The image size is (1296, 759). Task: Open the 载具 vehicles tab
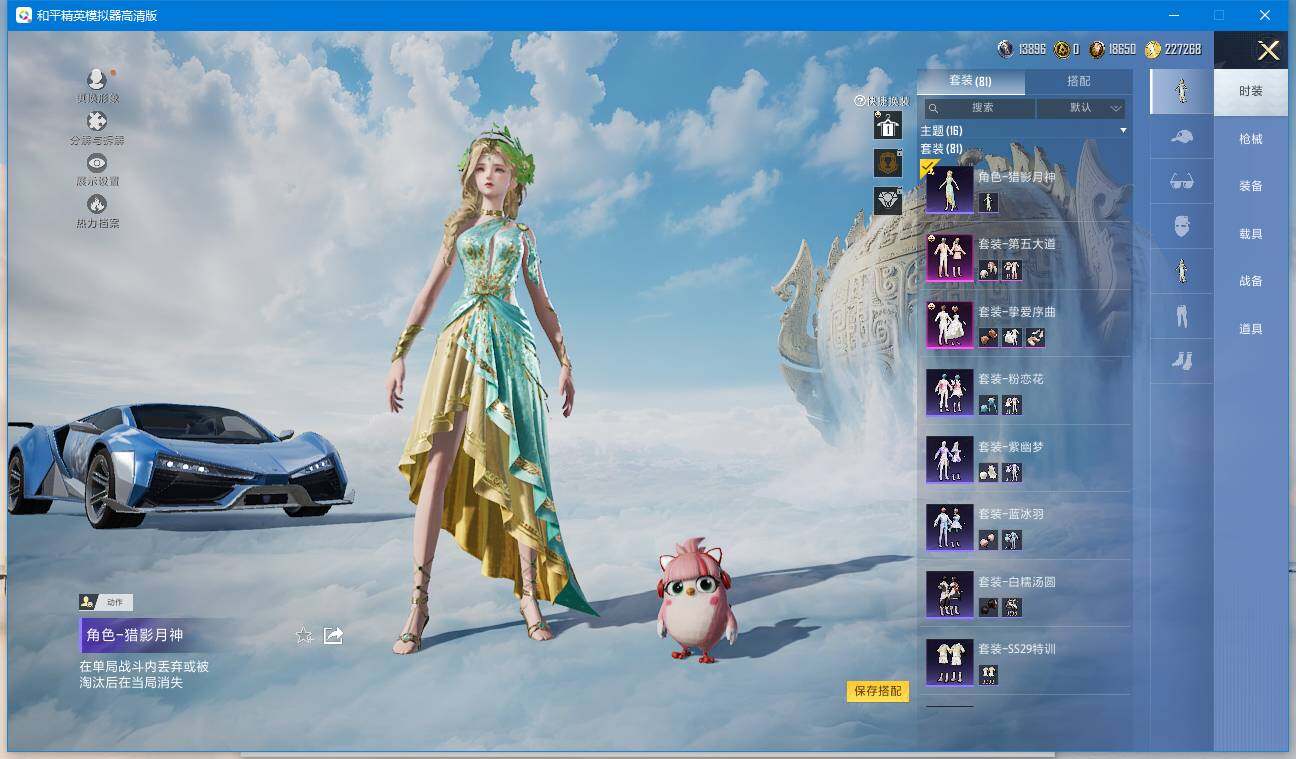[x=1251, y=234]
